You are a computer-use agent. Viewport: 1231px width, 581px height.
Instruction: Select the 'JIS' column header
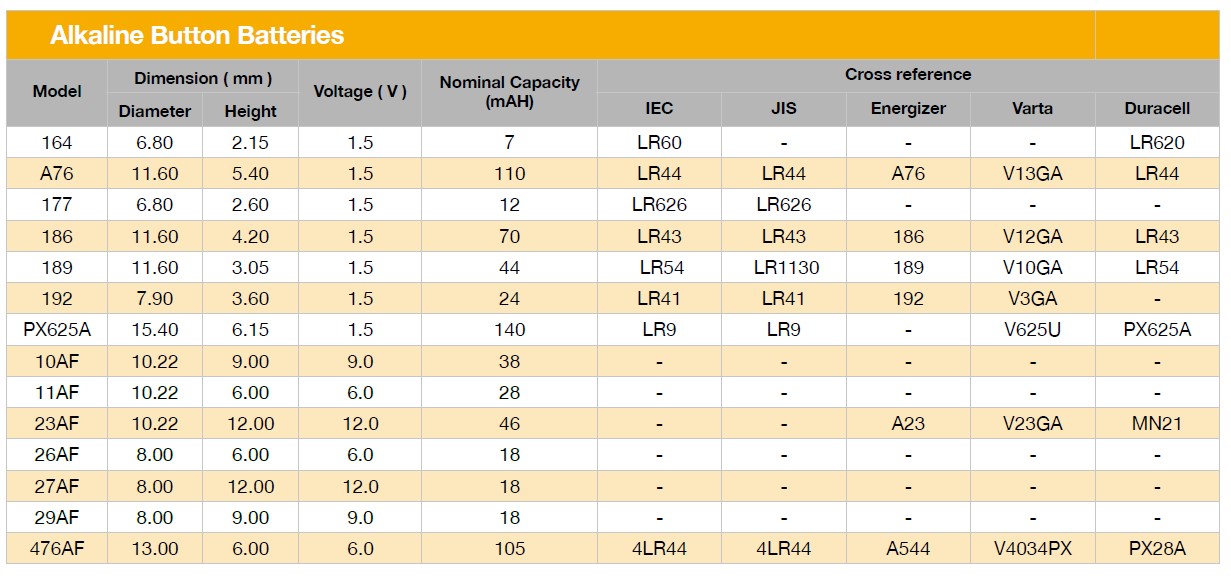(x=783, y=109)
